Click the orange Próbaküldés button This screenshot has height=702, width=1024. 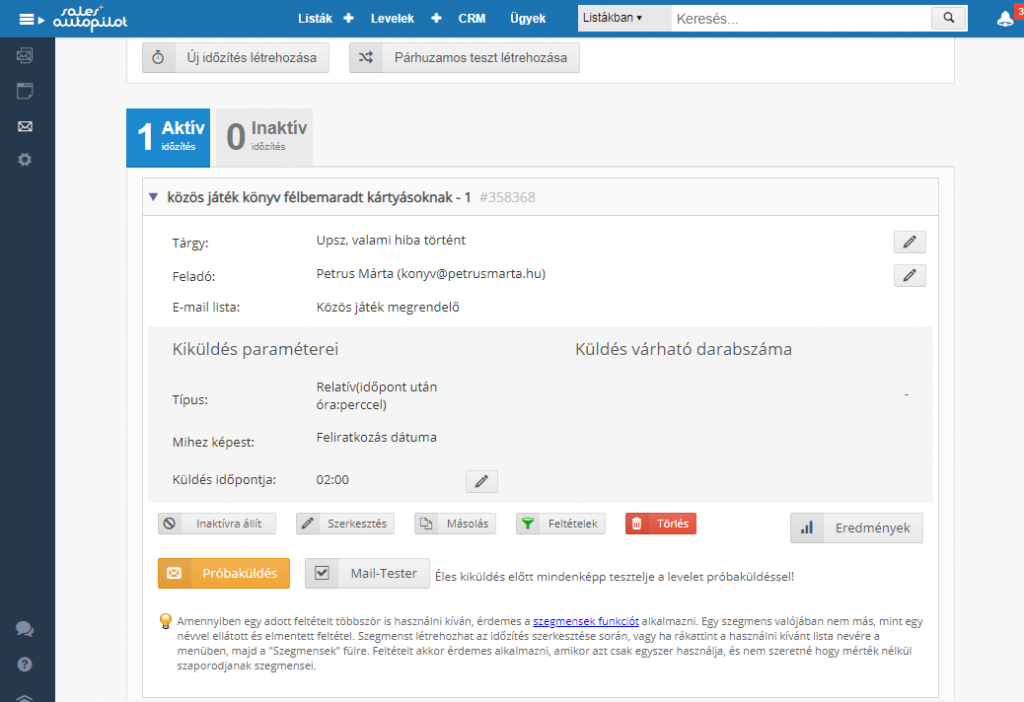tap(224, 573)
